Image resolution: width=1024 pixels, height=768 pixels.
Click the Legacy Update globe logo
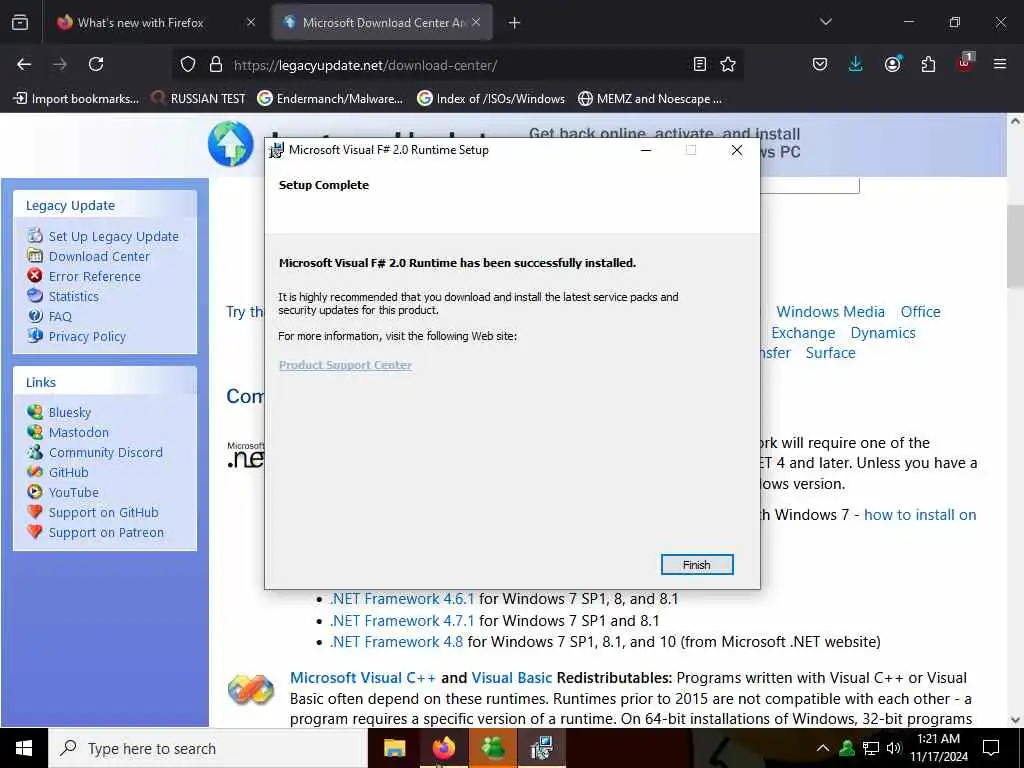(x=231, y=144)
